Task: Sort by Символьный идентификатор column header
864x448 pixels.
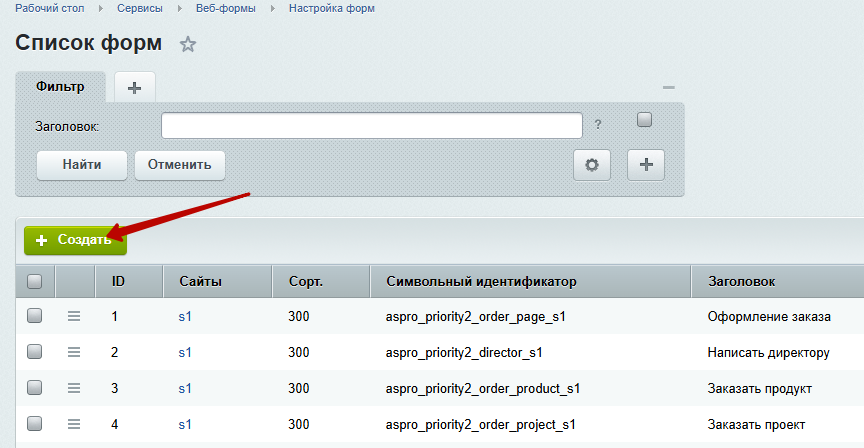Action: pyautogui.click(x=480, y=282)
